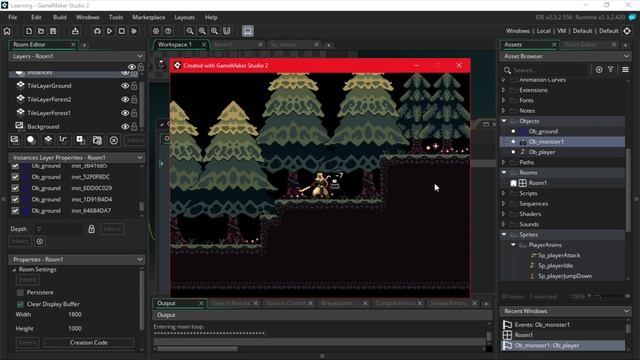Uncheck instance inst_52F0F8DC checkbox
Image resolution: width=640 pixels, height=360 pixels.
click(15, 177)
